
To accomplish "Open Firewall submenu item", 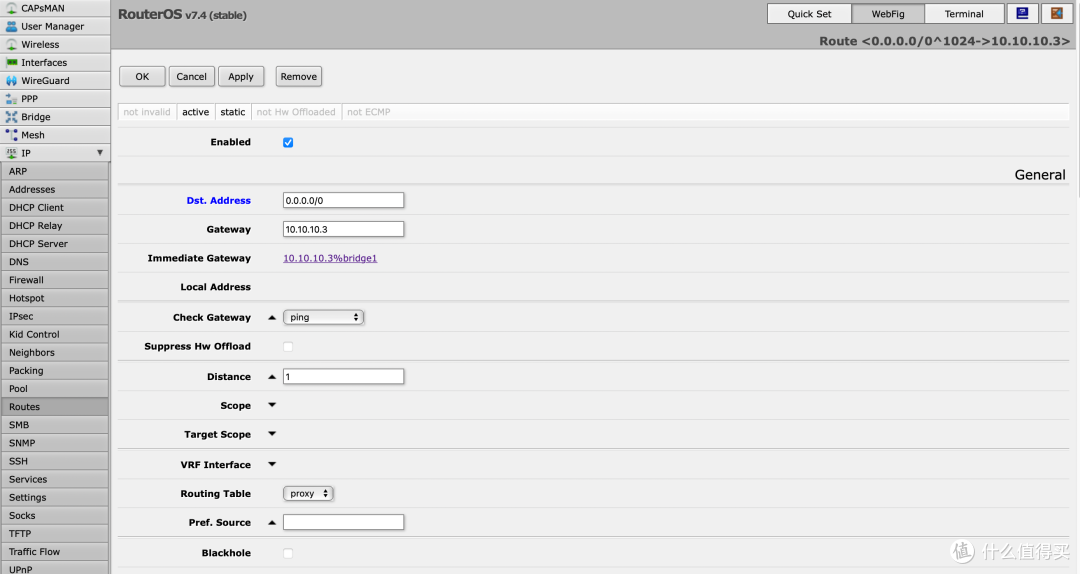I will (54, 280).
